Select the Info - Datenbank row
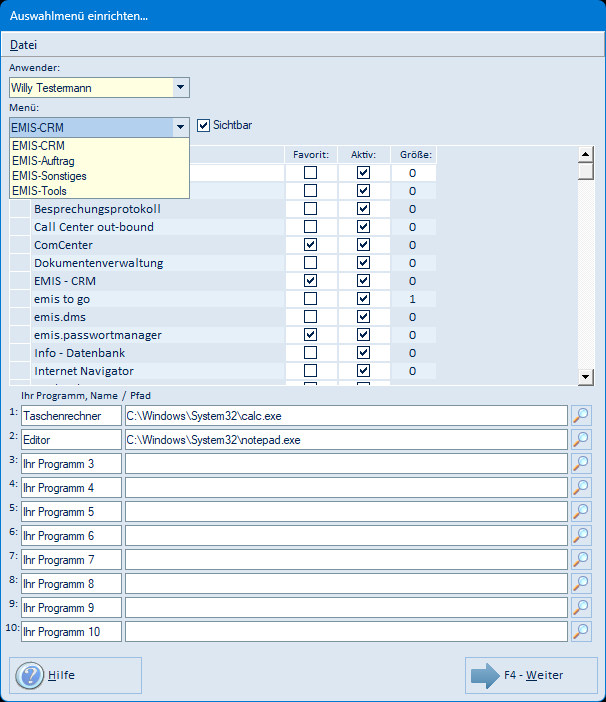The image size is (606, 702). [x=223, y=353]
